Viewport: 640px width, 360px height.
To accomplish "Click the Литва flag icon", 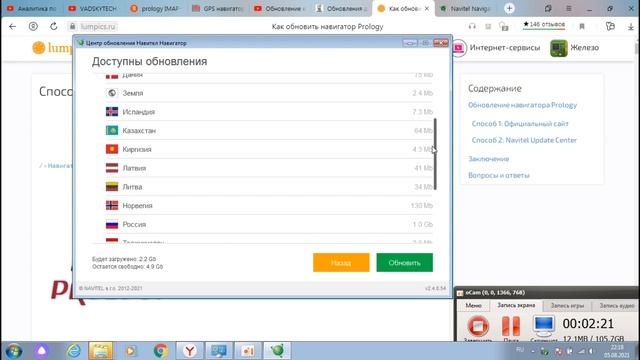I will coord(112,187).
